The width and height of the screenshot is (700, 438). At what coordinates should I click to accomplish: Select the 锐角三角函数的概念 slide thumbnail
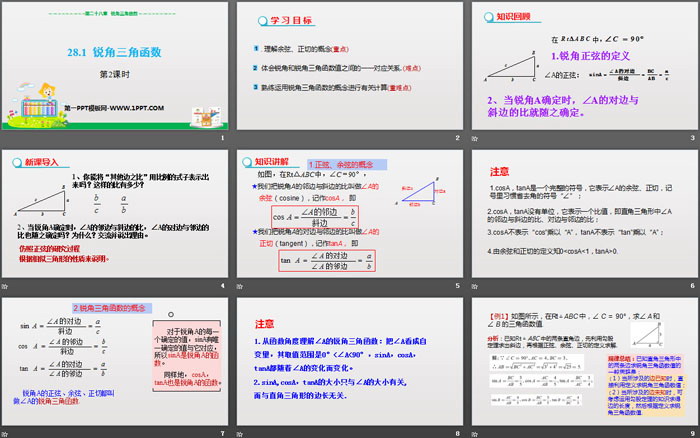pyautogui.click(x=115, y=362)
